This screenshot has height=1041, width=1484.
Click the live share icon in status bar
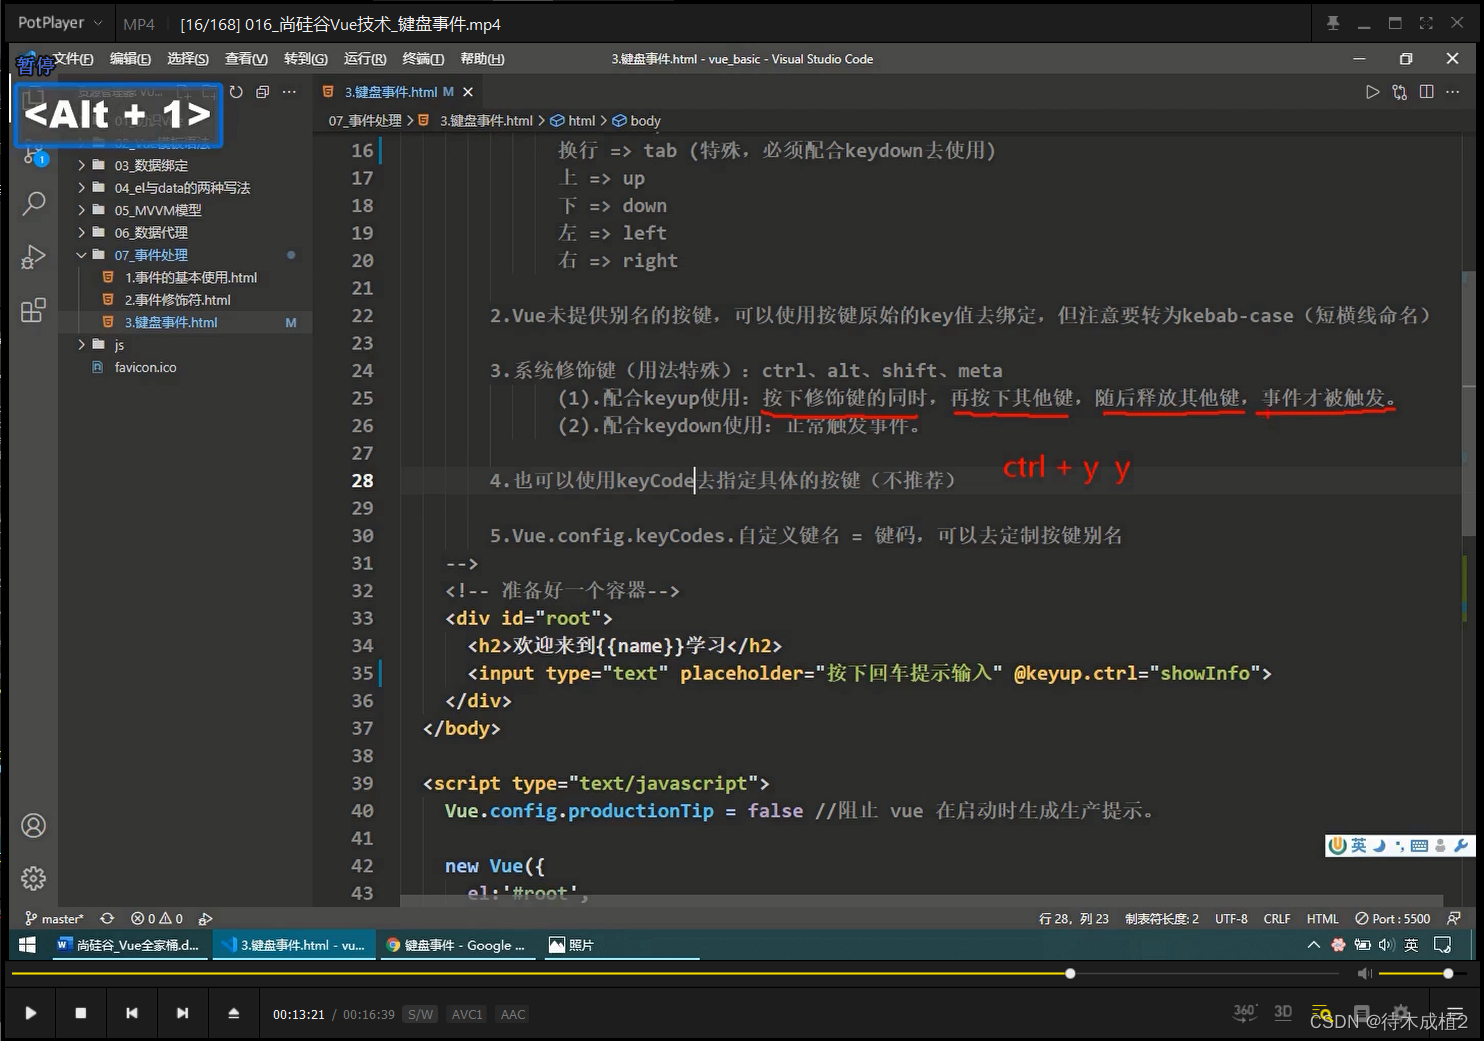tap(205, 918)
